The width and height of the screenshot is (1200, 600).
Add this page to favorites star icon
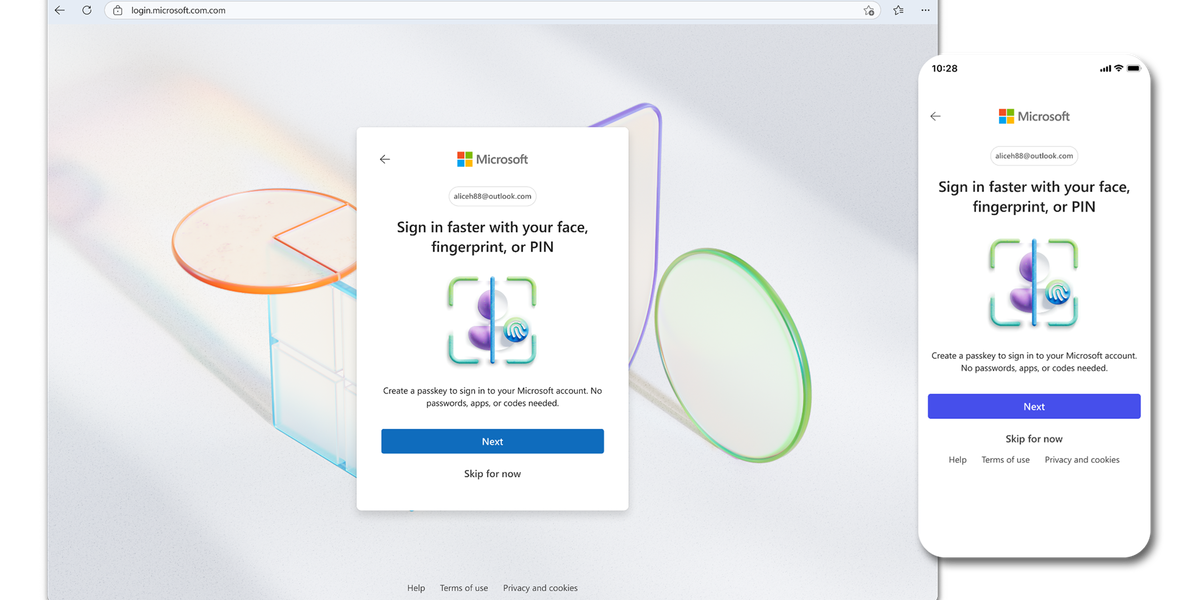[x=868, y=10]
